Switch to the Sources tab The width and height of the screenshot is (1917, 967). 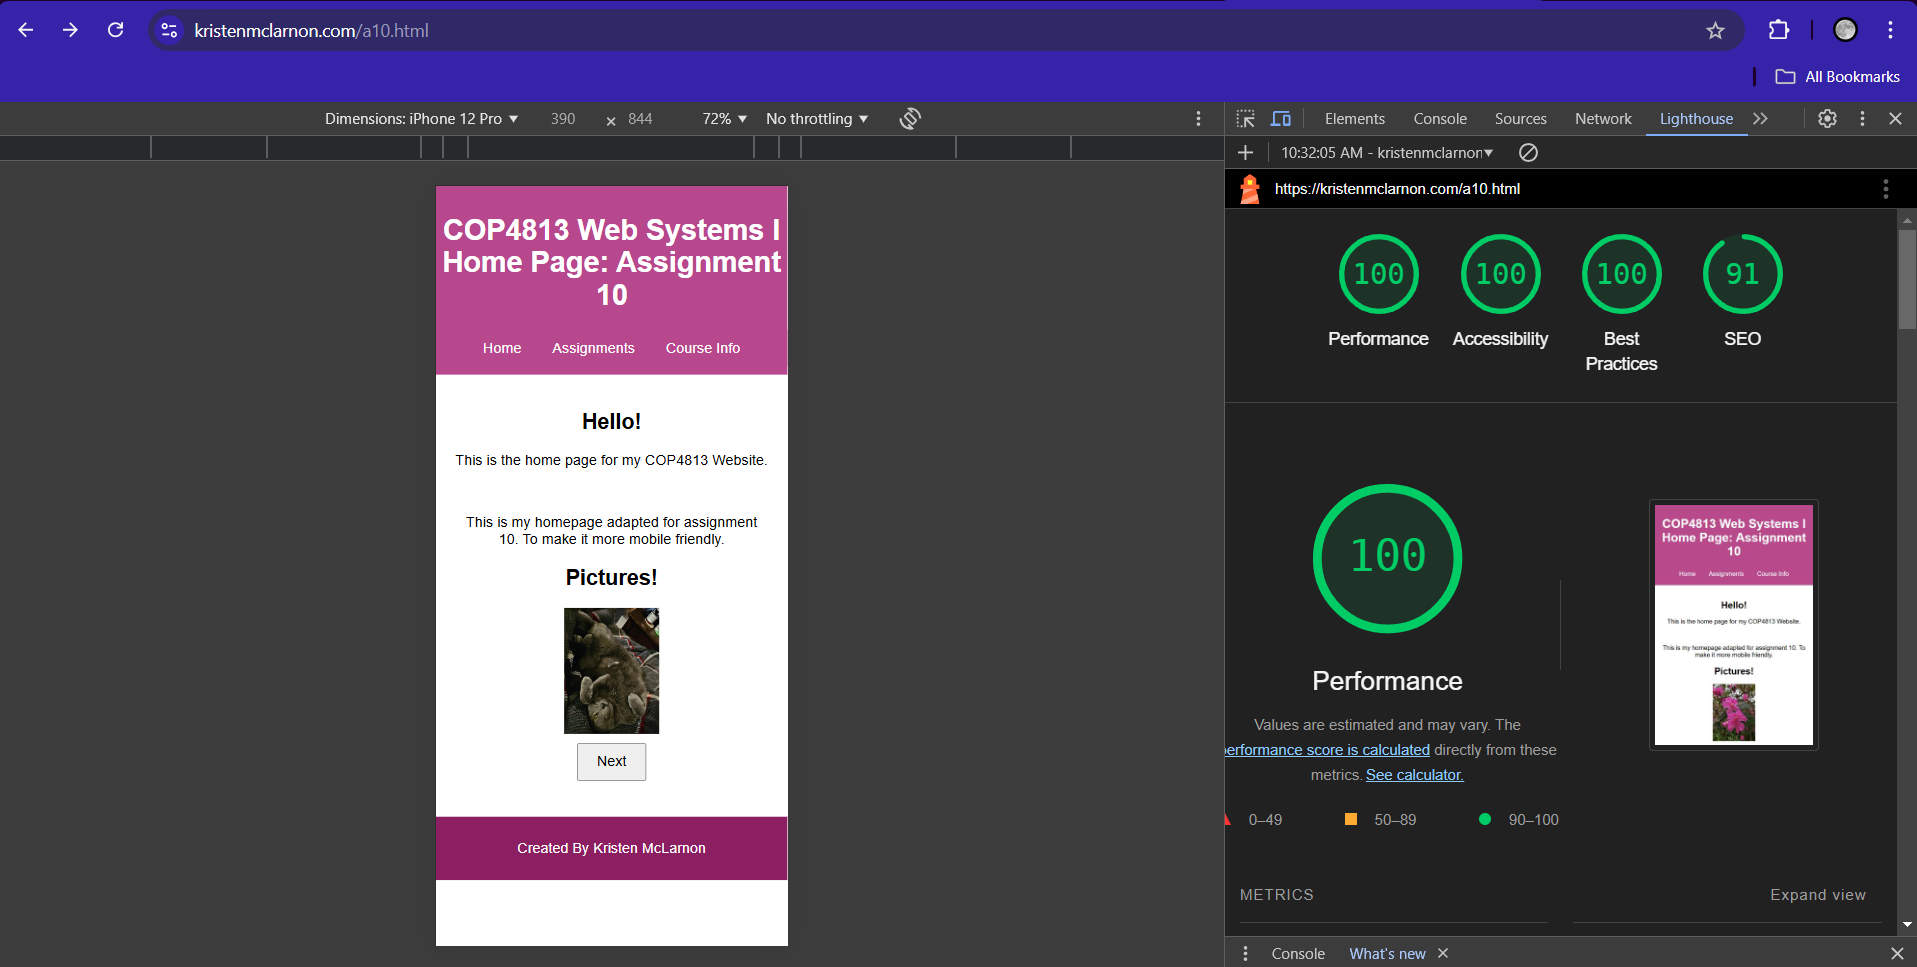[x=1520, y=119]
